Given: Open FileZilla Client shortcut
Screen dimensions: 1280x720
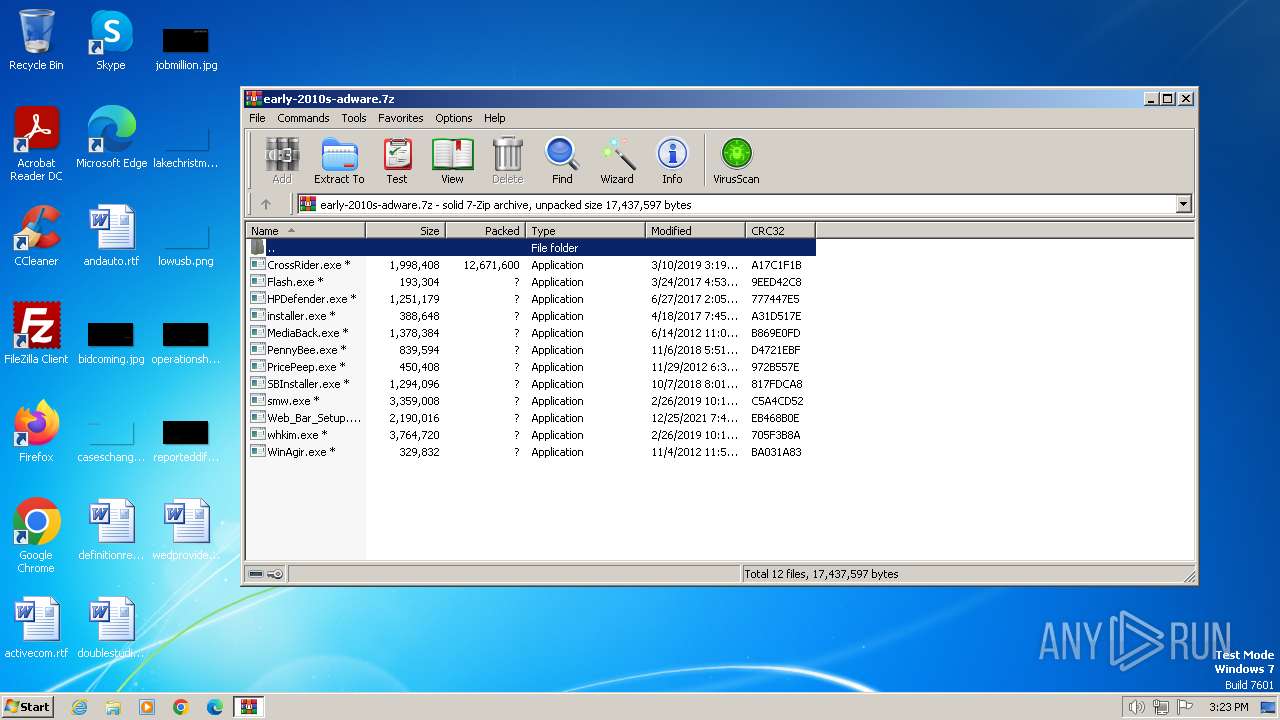Looking at the screenshot, I should [36, 334].
